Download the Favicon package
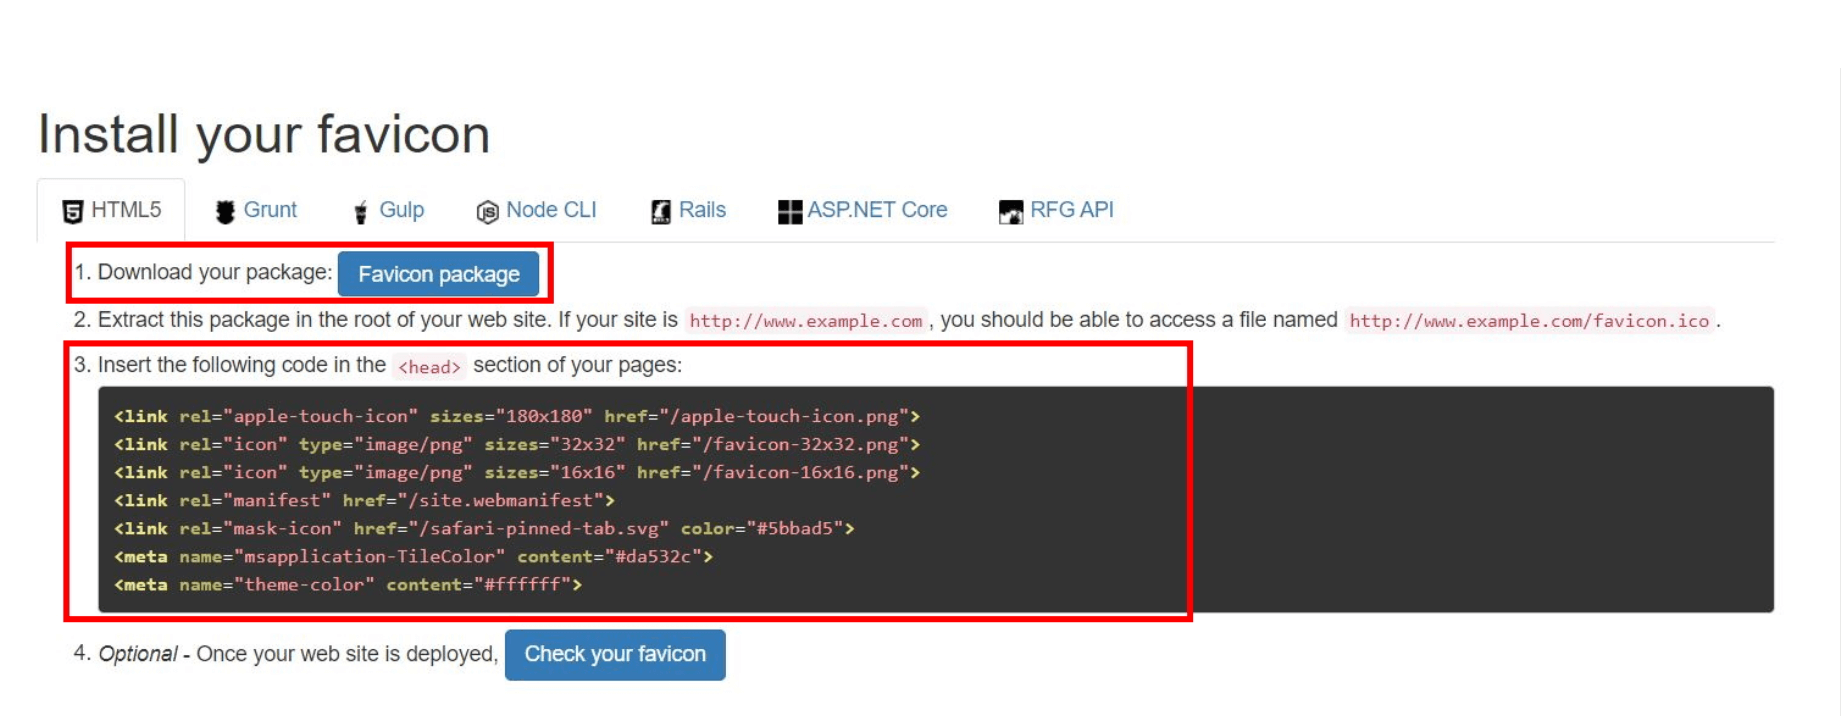The width and height of the screenshot is (1841, 716). pos(439,274)
